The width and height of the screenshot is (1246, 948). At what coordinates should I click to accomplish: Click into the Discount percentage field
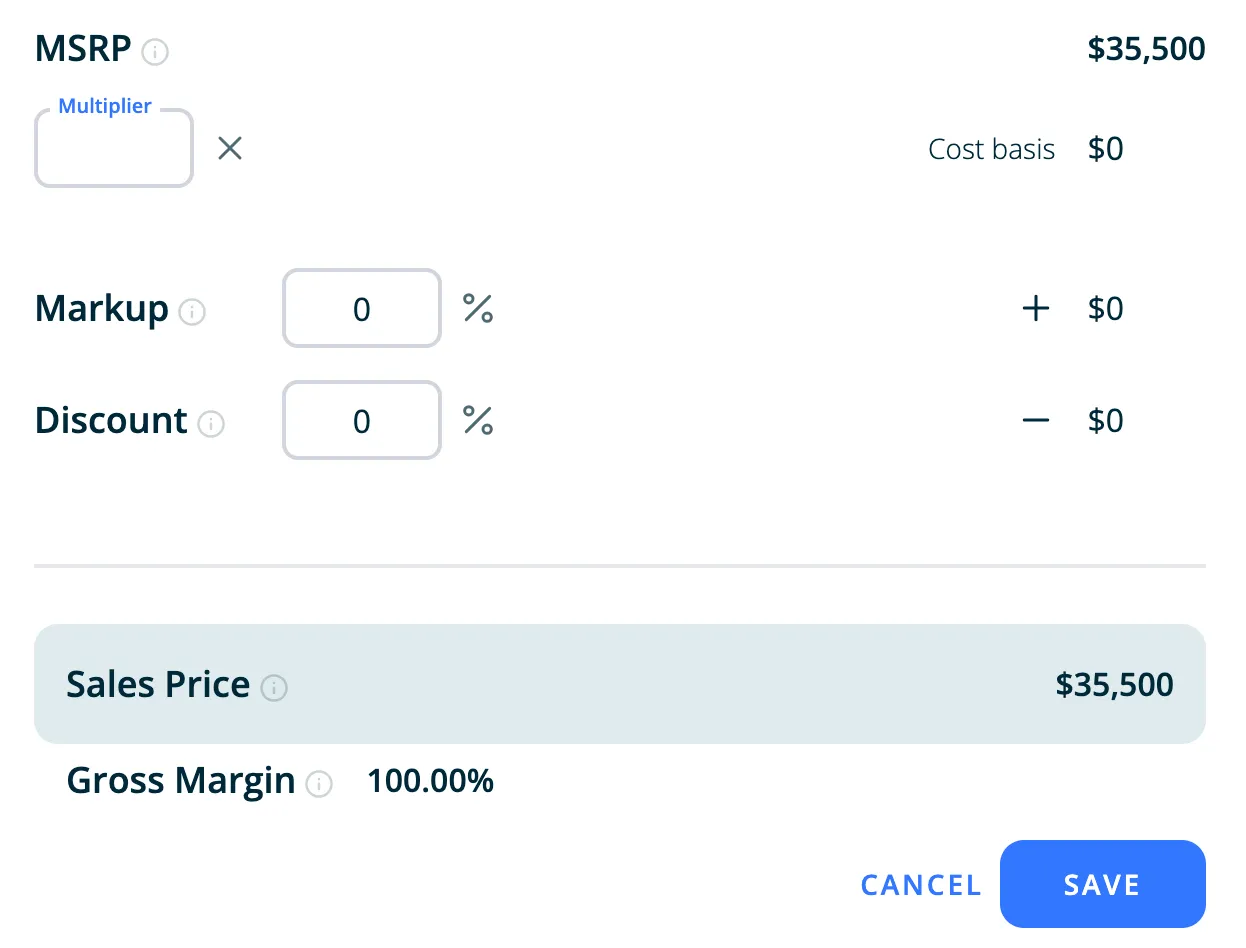(362, 421)
